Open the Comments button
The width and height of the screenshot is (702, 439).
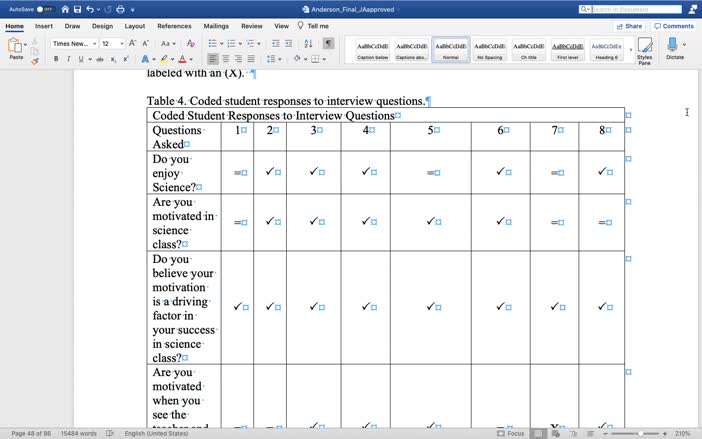coord(674,26)
